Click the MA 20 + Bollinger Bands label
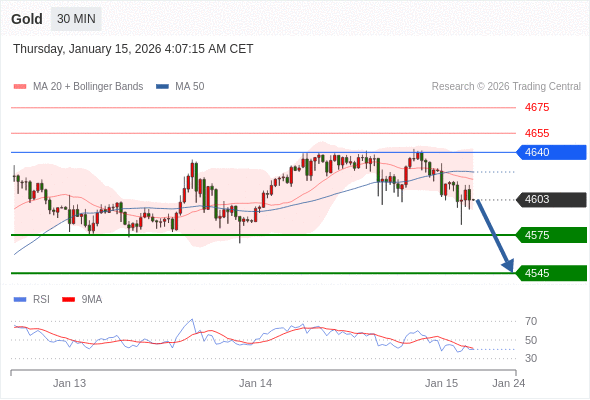Screen dimensions: 590x400 (88, 87)
